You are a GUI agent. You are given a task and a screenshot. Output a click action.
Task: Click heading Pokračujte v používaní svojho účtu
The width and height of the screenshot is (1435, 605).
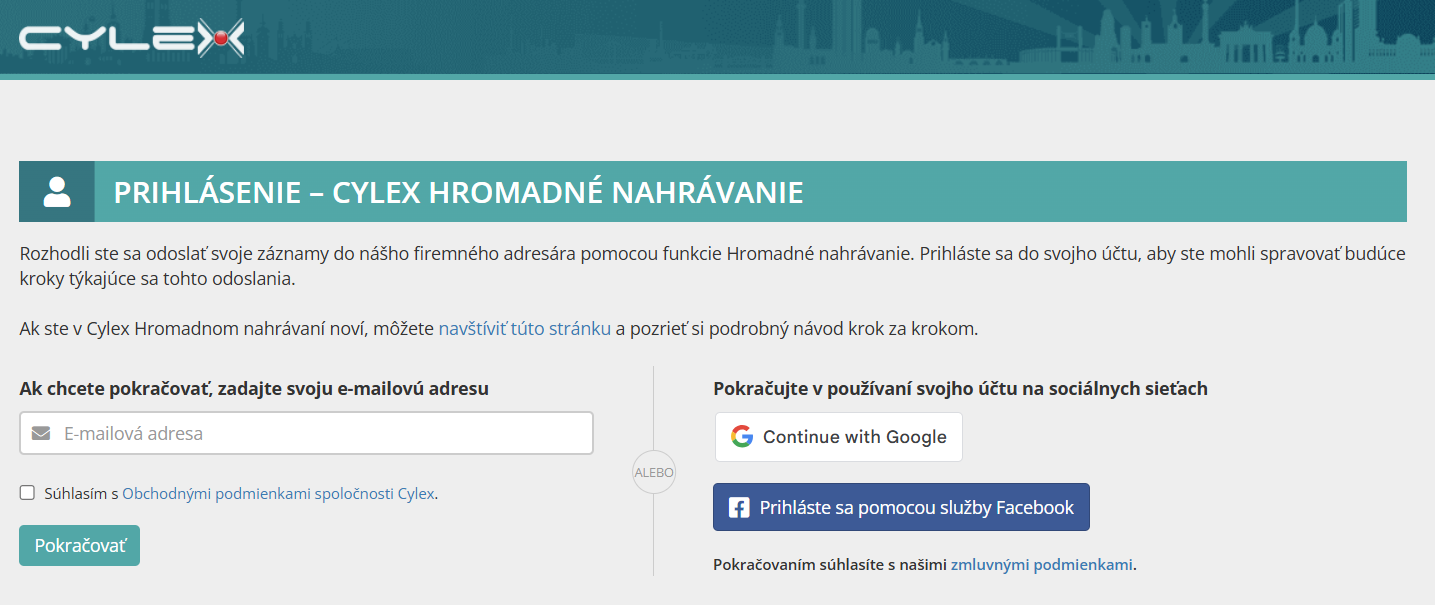pyautogui.click(x=960, y=389)
